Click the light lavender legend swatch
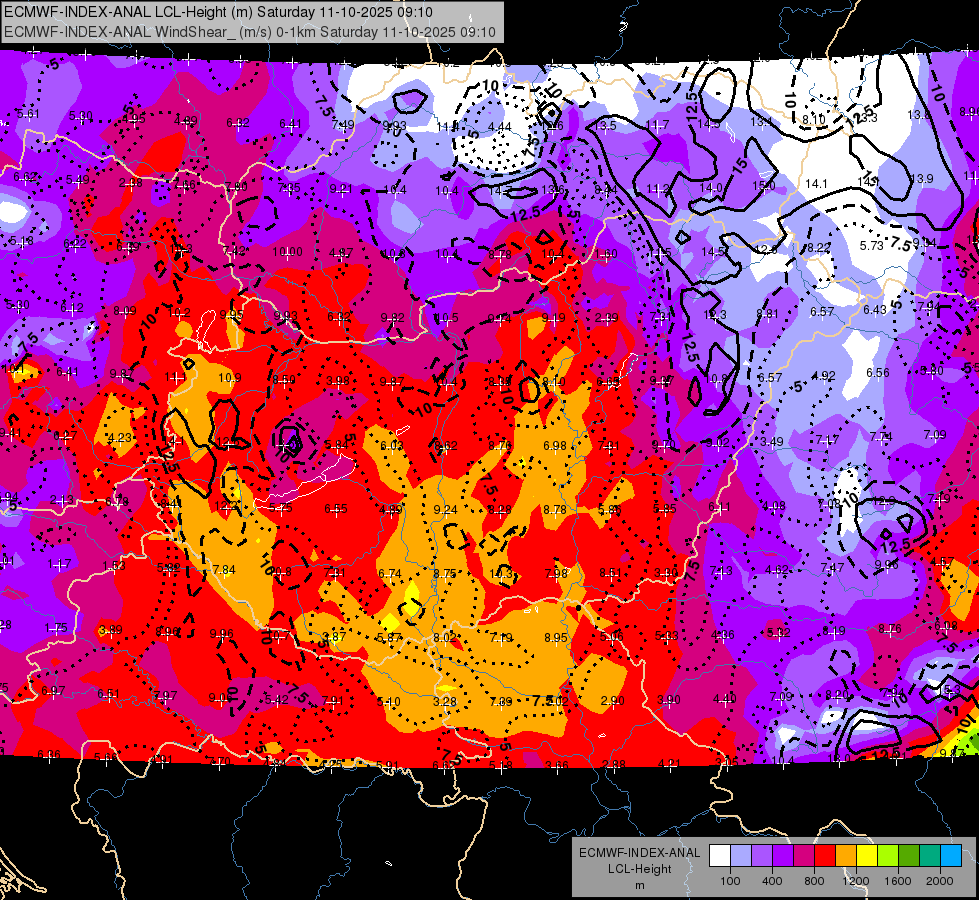 (741, 856)
